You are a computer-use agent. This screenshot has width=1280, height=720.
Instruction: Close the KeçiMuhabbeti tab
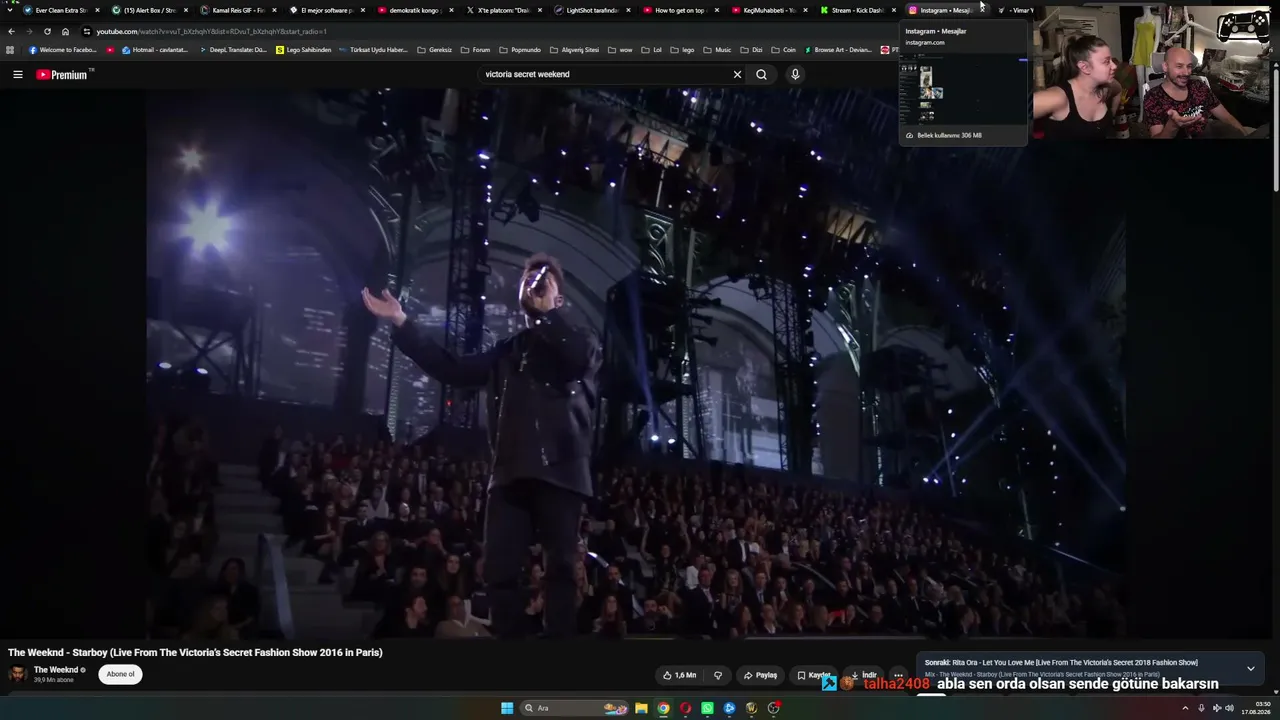click(805, 10)
